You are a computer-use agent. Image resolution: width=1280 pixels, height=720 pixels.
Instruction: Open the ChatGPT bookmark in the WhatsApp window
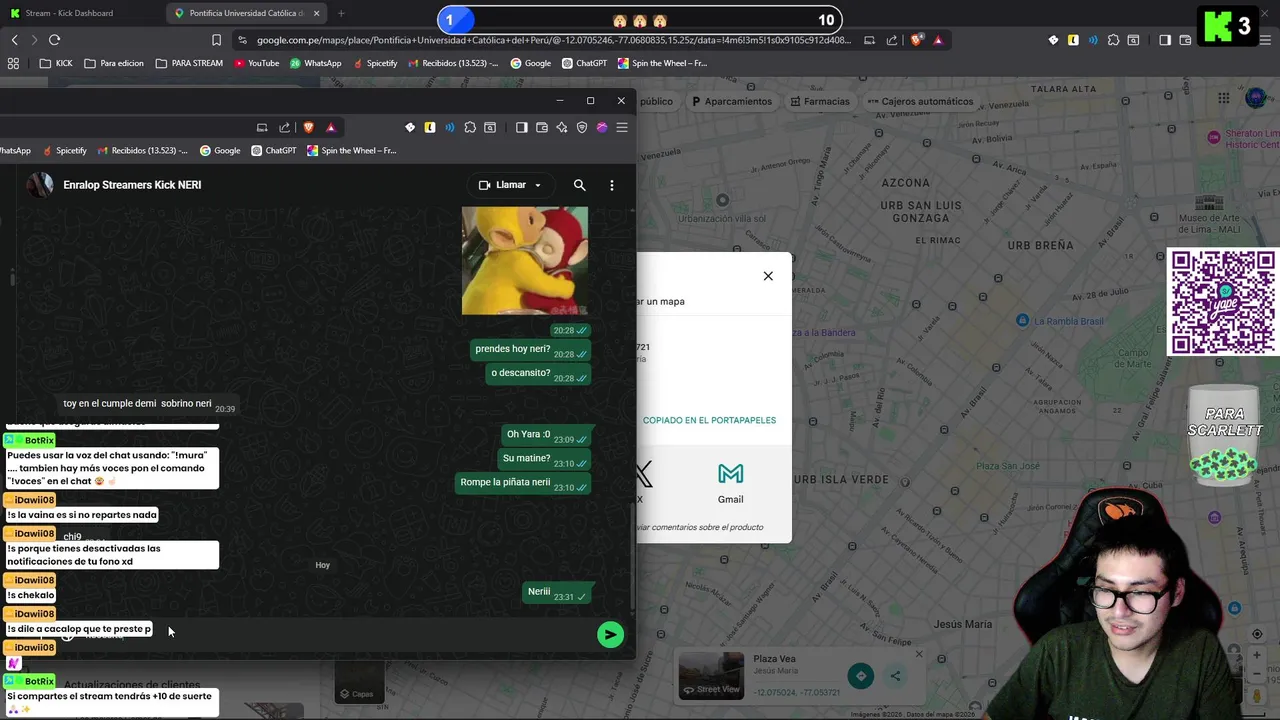[273, 151]
